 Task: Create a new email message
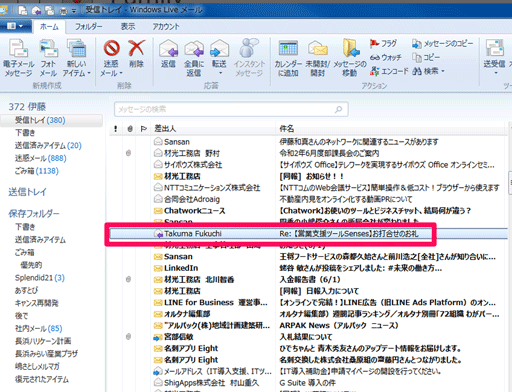[x=18, y=58]
